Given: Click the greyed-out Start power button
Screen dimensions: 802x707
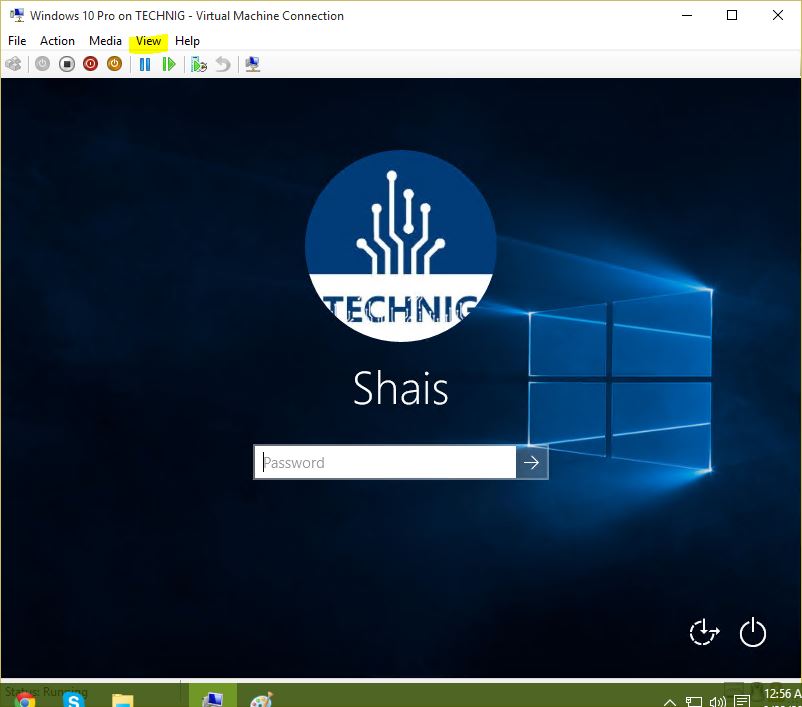Looking at the screenshot, I should click(x=42, y=64).
